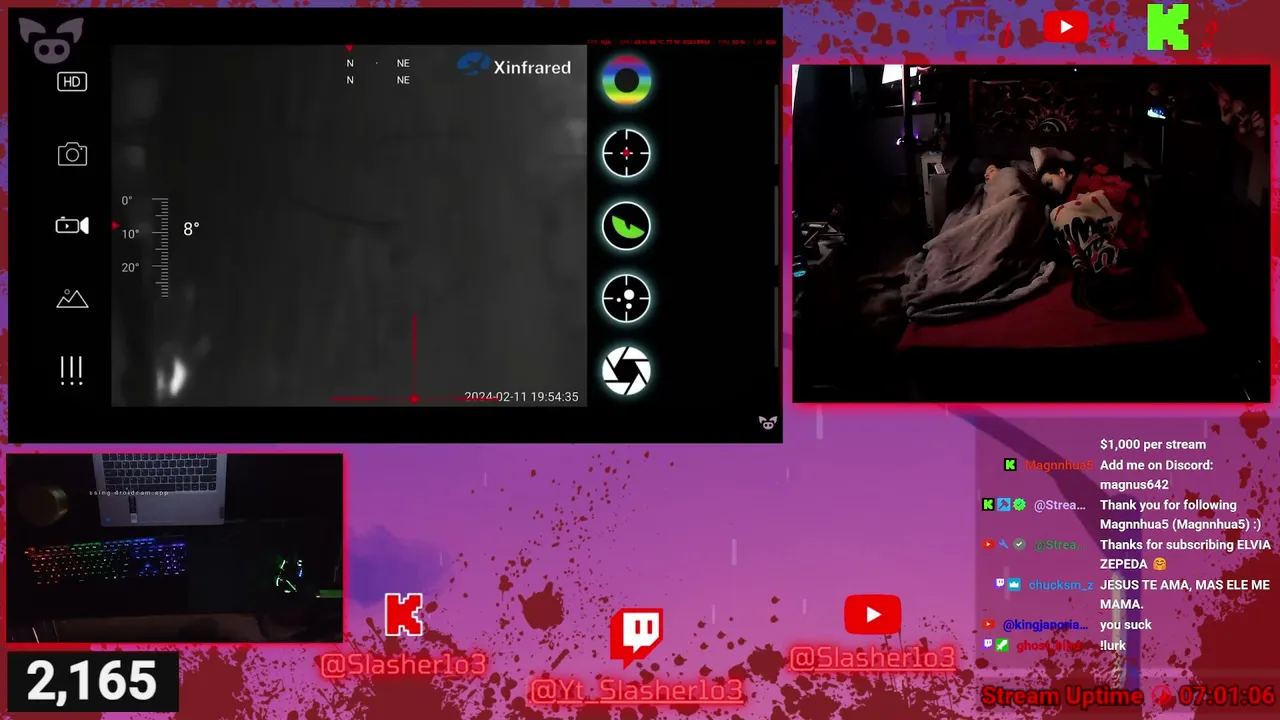Select the red-dot crosshair reticle icon
Viewport: 1280px width, 720px height.
(626, 153)
